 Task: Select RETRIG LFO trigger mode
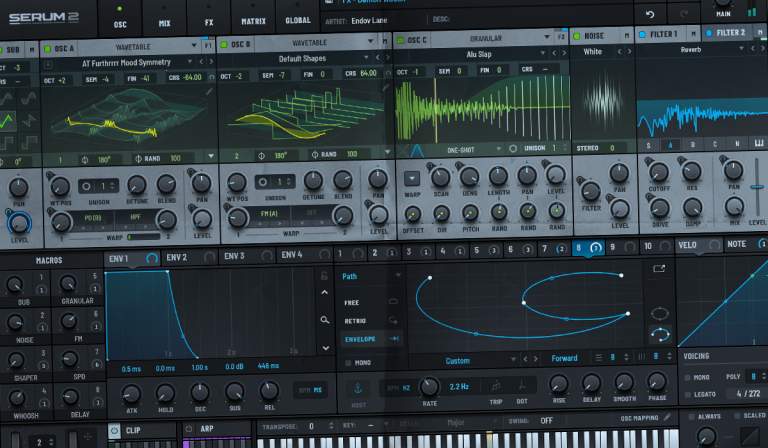click(355, 321)
